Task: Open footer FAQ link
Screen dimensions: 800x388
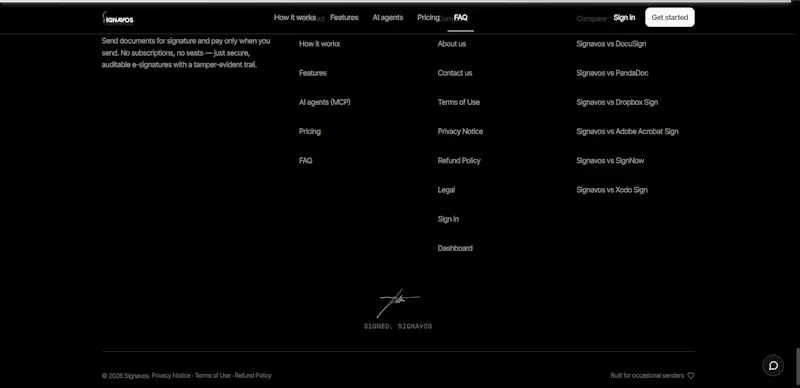Action: [306, 160]
